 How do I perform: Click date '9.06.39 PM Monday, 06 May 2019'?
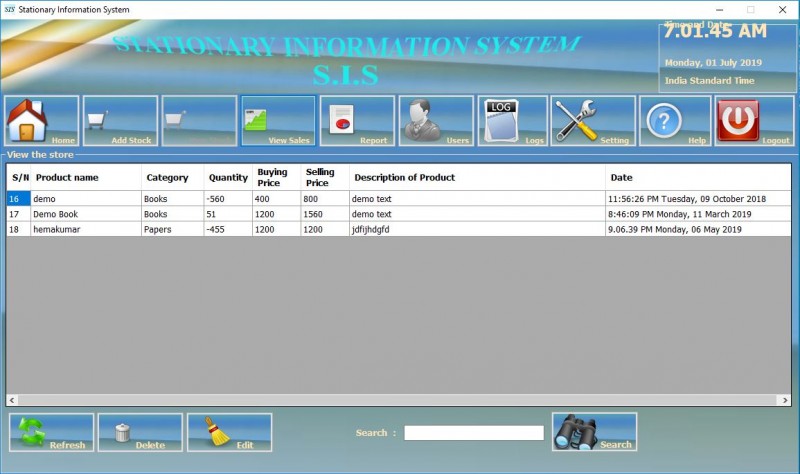[698, 229]
